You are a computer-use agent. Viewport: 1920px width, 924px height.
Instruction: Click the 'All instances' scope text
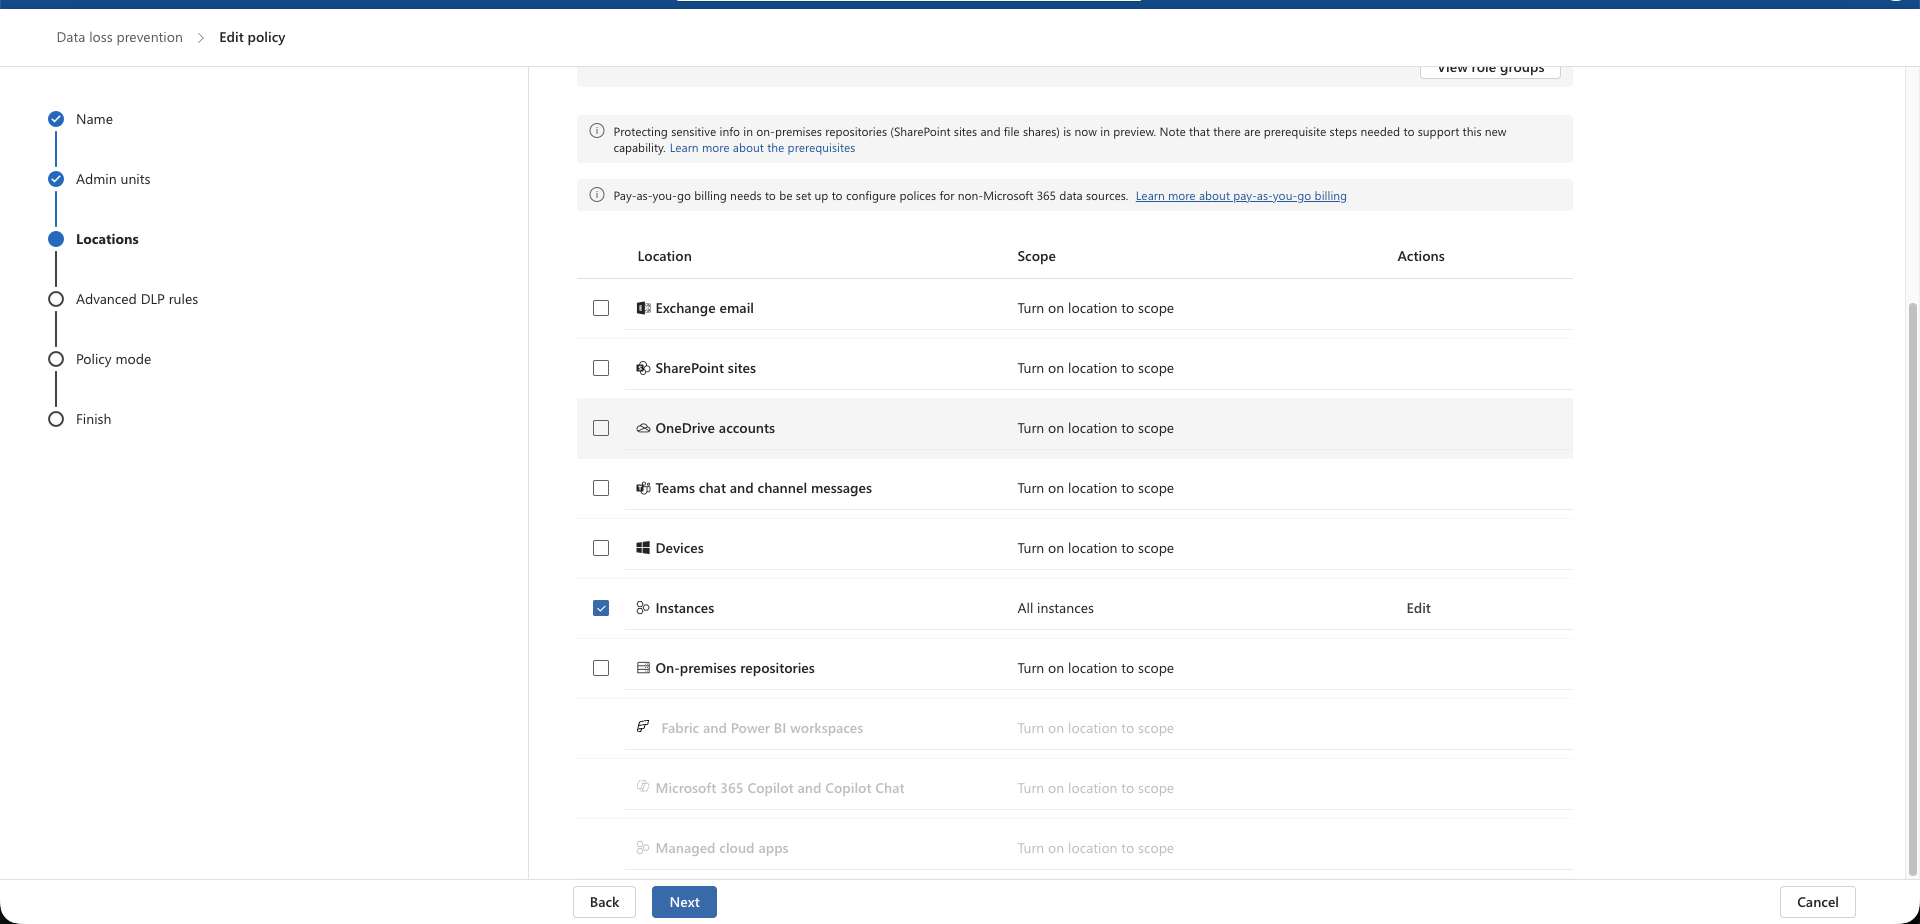point(1055,608)
